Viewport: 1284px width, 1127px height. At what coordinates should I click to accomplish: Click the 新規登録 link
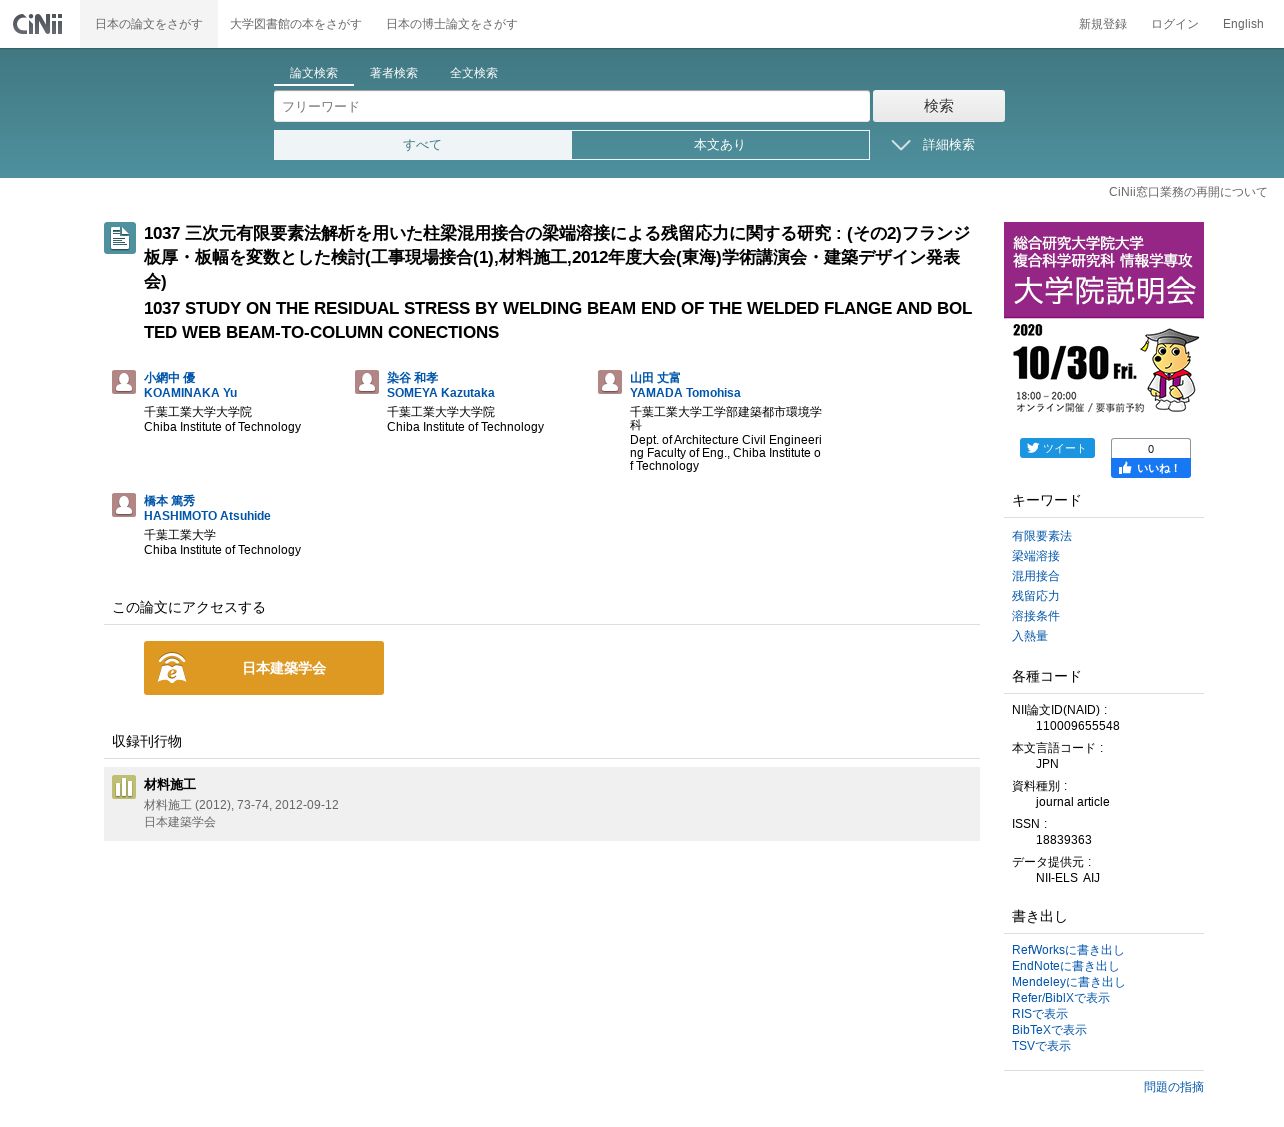point(1103,24)
